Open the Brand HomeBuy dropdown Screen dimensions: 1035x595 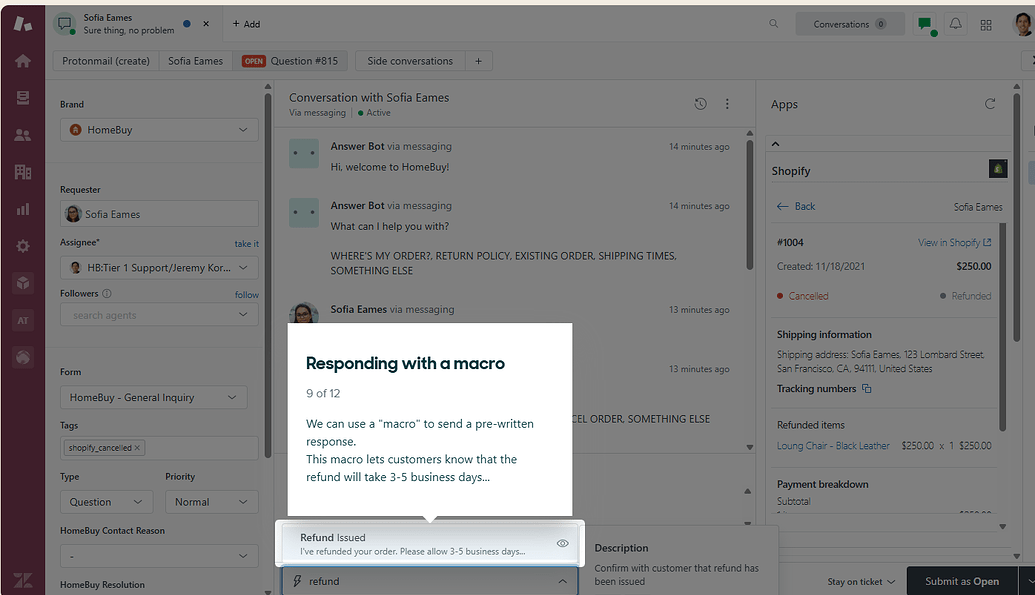coord(159,130)
